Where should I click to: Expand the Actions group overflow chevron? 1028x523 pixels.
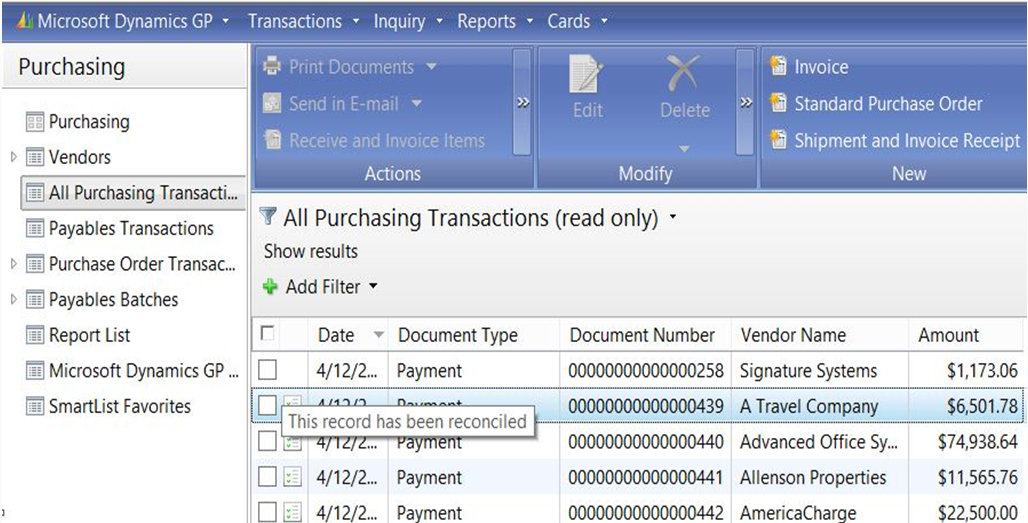click(x=523, y=102)
